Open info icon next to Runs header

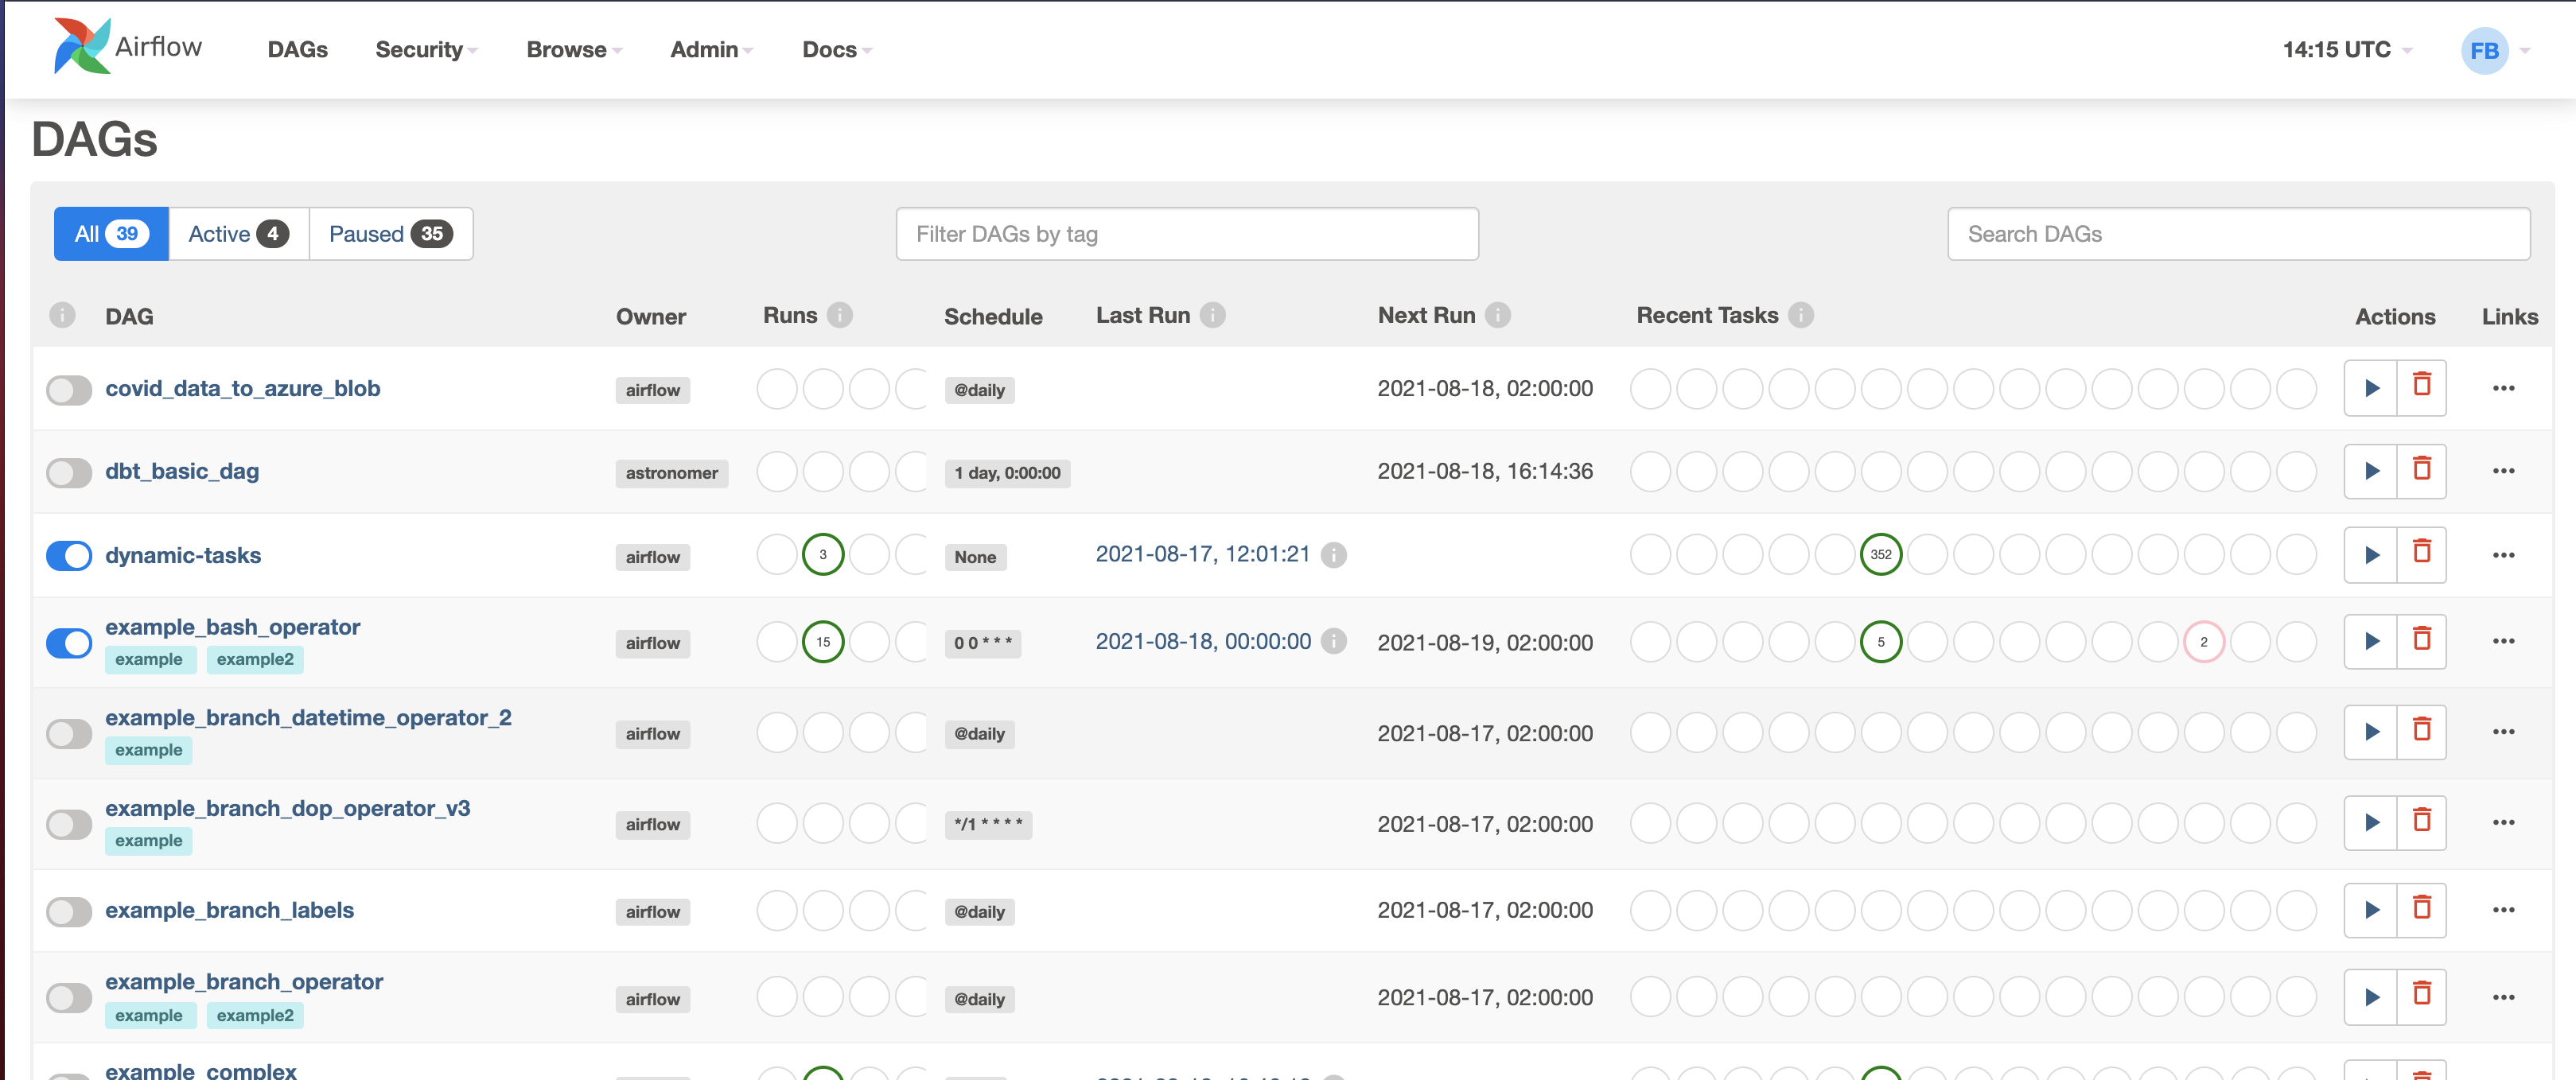click(840, 315)
